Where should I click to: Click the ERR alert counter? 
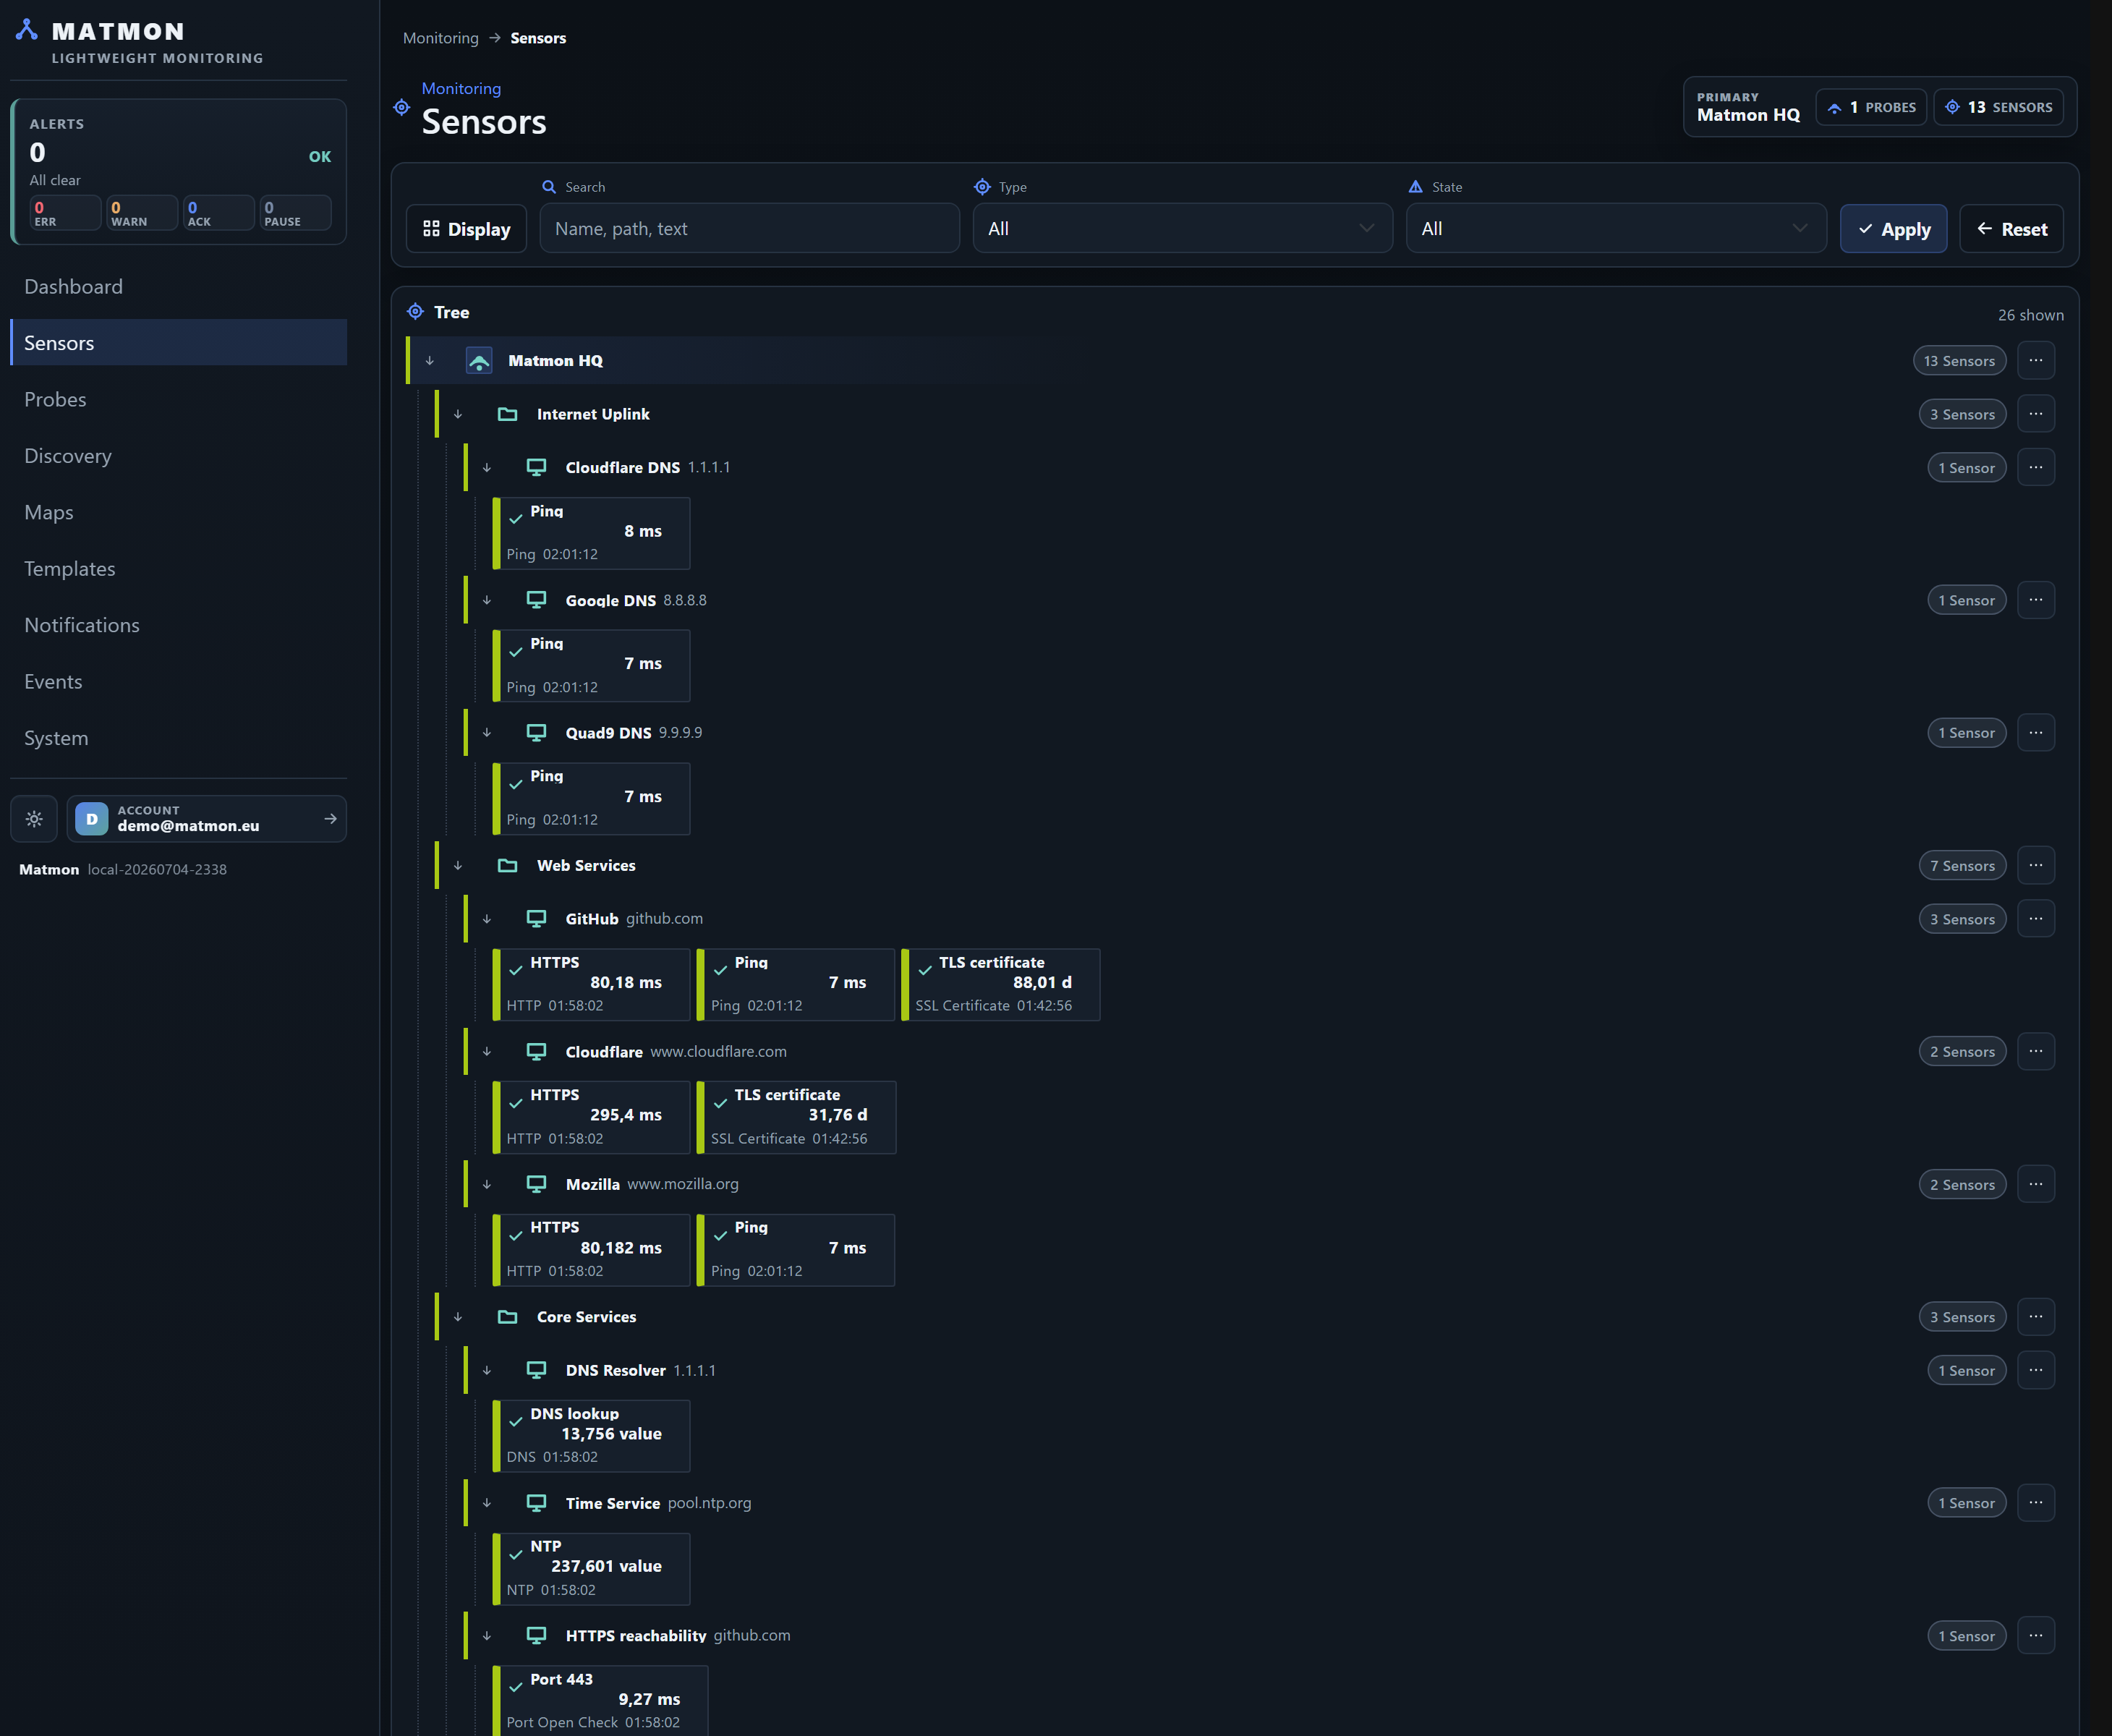pyautogui.click(x=65, y=213)
